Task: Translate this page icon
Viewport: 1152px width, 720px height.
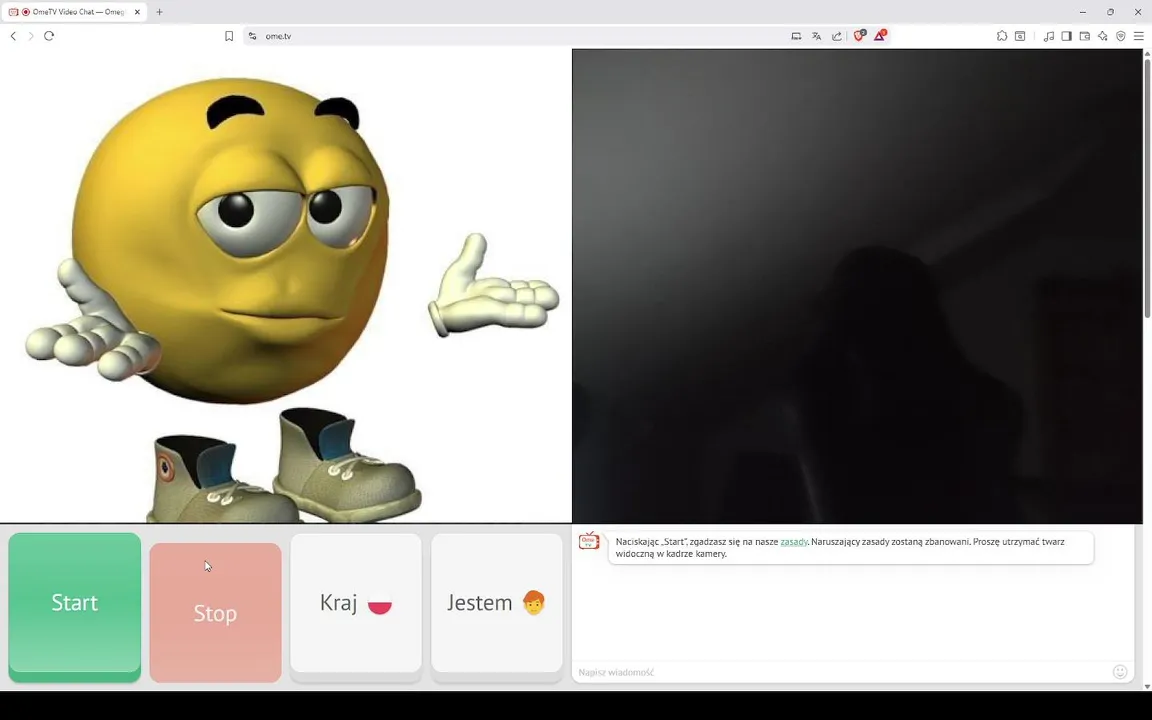Action: (816, 36)
